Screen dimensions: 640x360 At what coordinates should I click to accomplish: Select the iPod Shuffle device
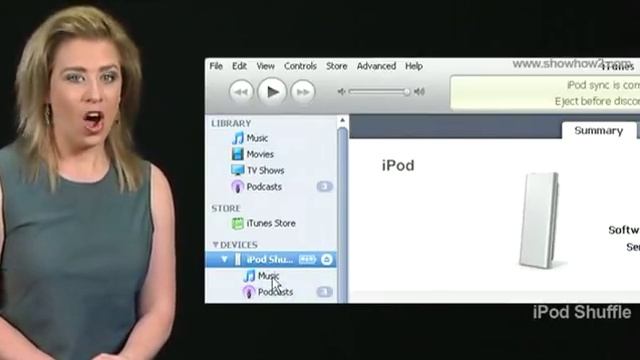tap(271, 259)
